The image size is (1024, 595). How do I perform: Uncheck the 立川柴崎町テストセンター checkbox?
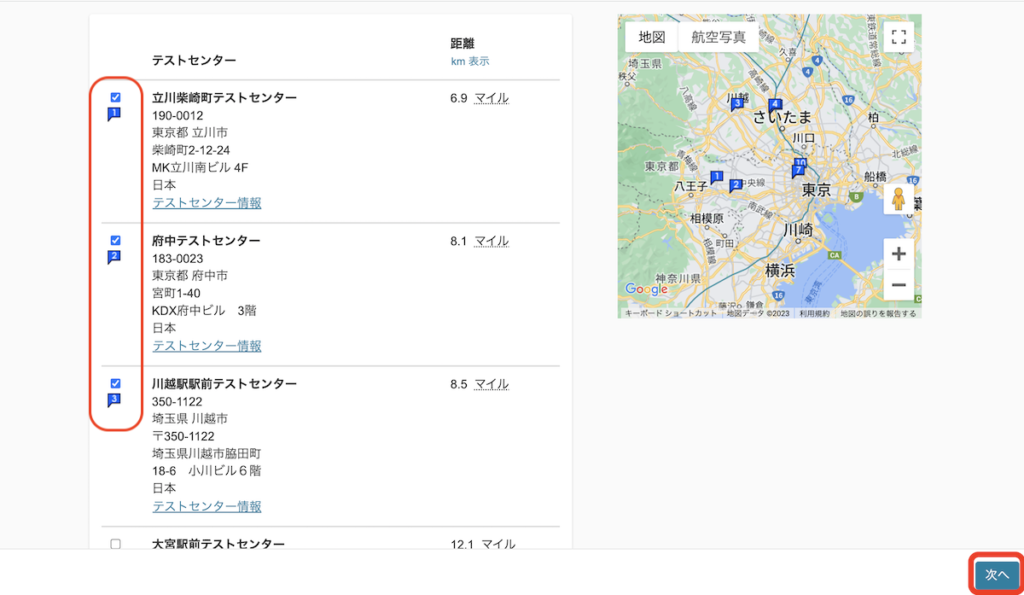(115, 98)
